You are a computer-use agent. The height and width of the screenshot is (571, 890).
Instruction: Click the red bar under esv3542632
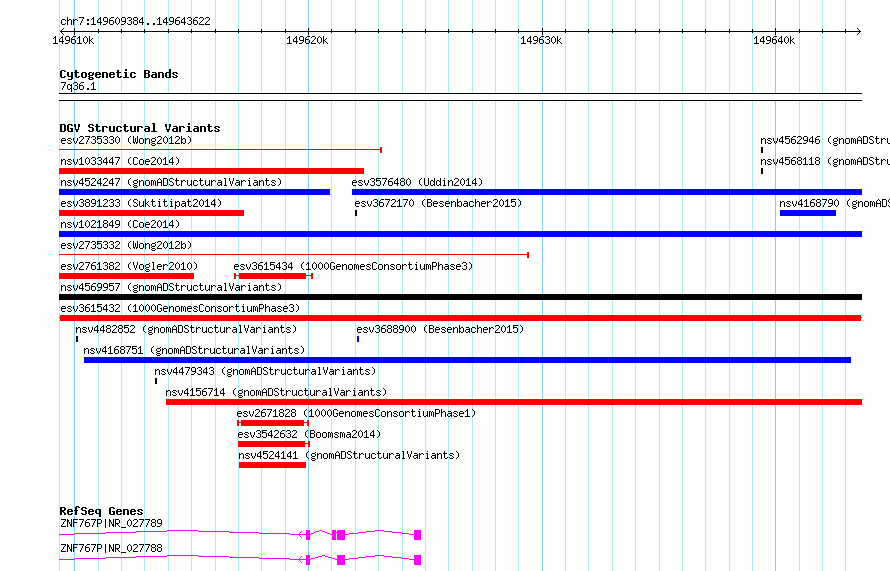[x=274, y=444]
